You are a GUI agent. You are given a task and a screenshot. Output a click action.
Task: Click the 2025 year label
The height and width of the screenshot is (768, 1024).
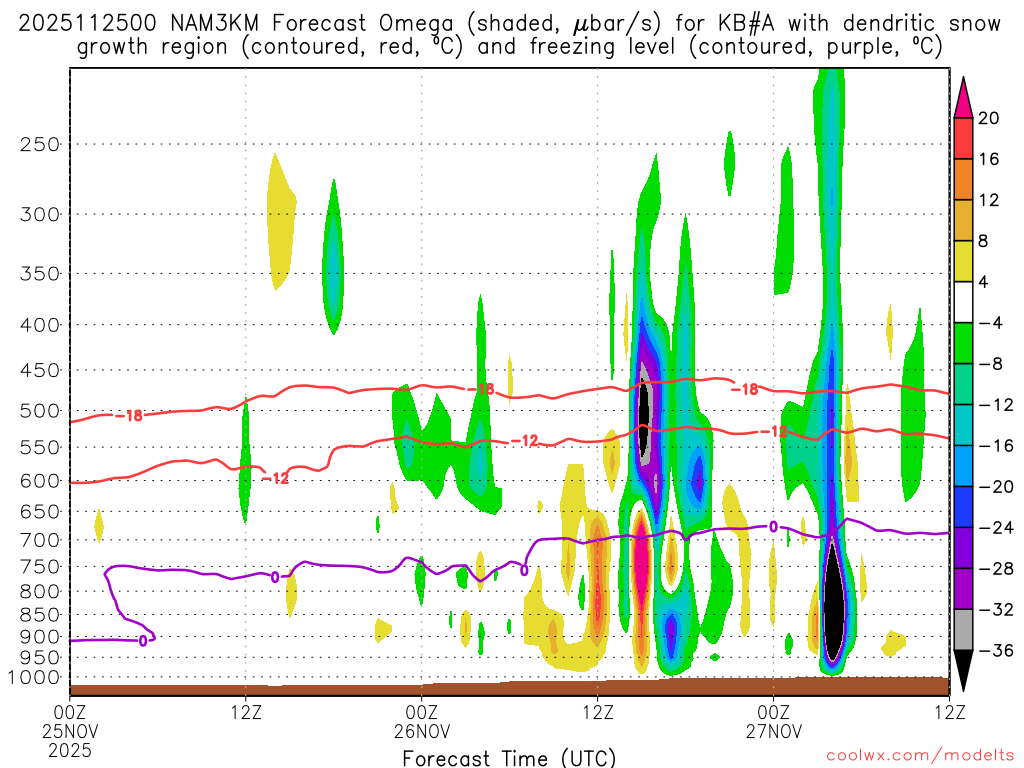(70, 750)
